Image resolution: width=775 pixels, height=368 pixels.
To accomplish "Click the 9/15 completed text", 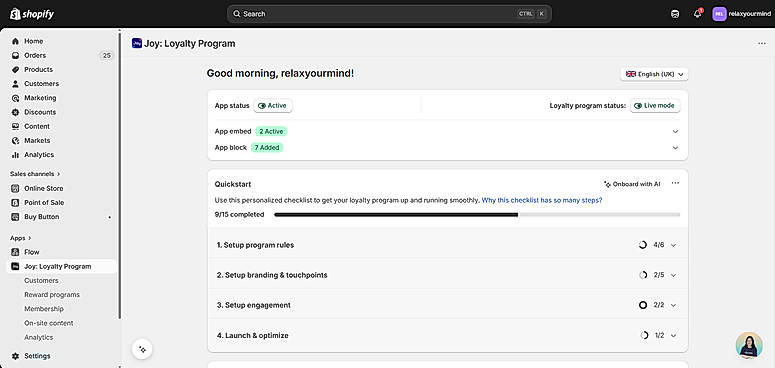I will pyautogui.click(x=239, y=215).
